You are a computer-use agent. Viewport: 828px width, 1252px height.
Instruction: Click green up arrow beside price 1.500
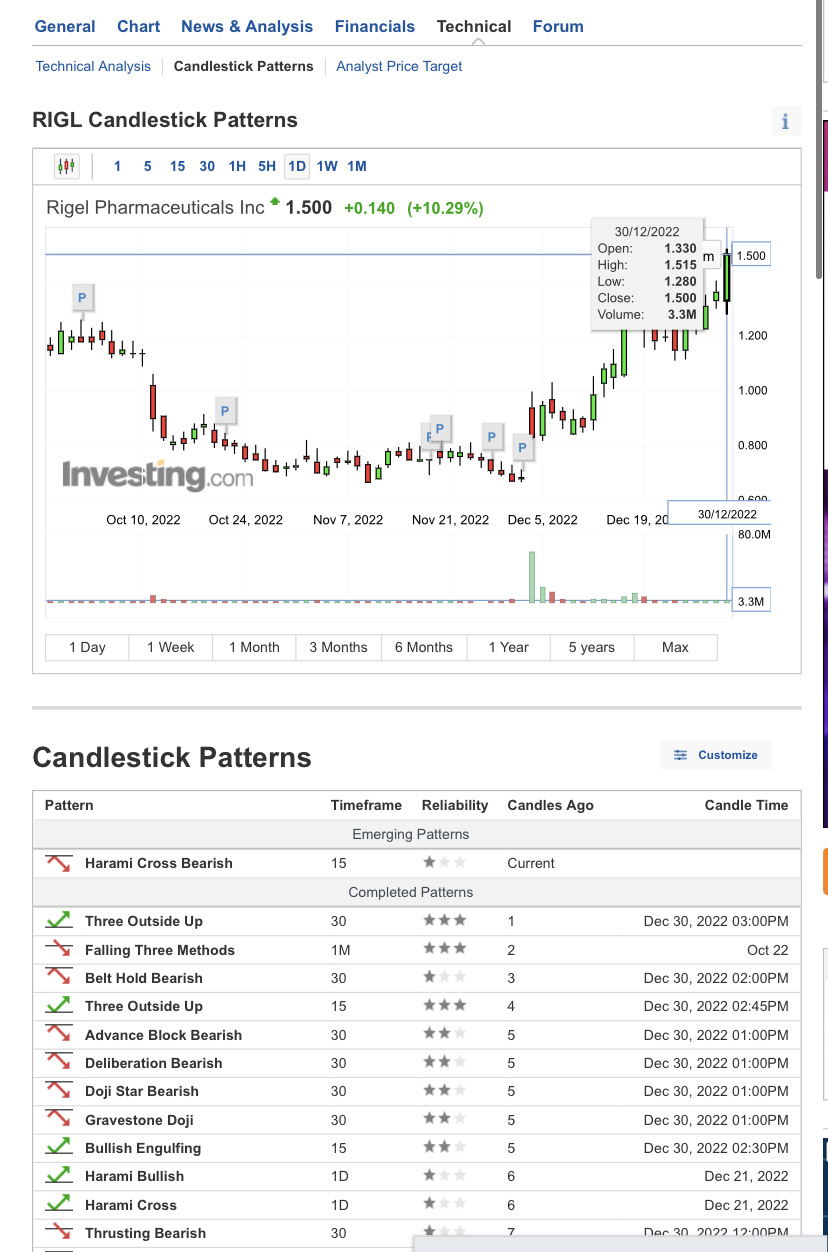(x=274, y=203)
